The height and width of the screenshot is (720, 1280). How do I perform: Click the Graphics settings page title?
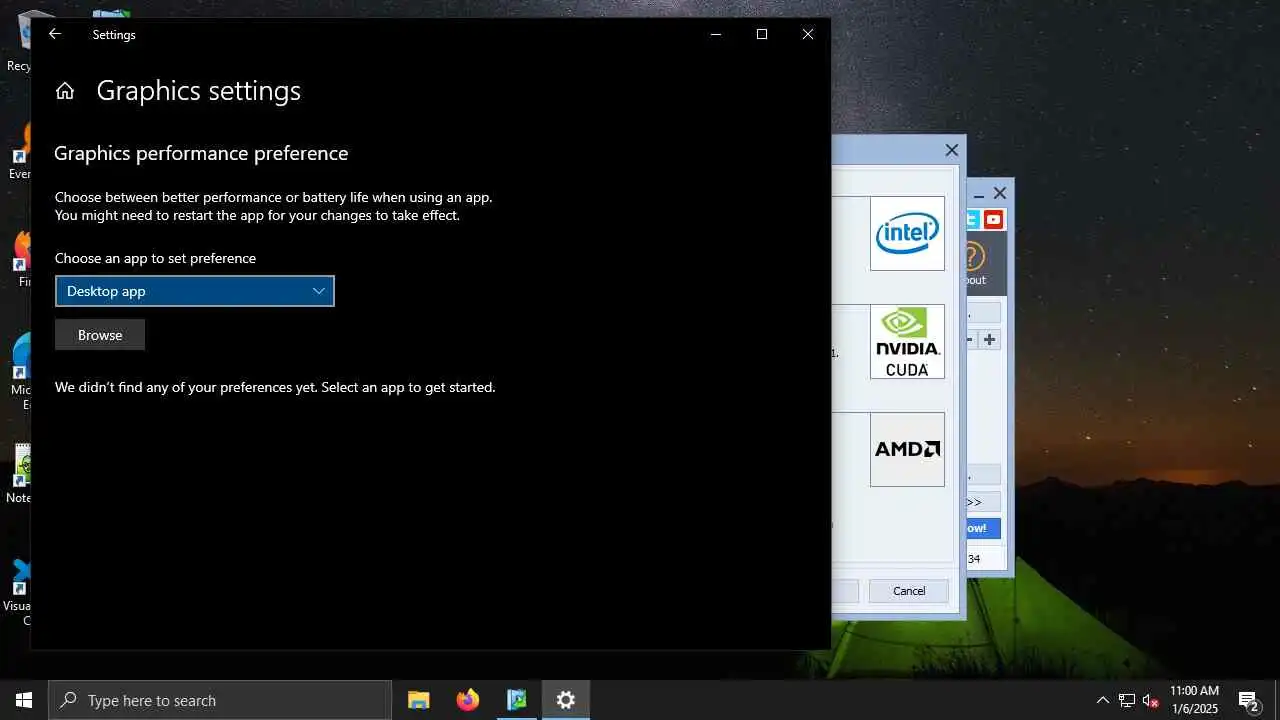point(198,91)
